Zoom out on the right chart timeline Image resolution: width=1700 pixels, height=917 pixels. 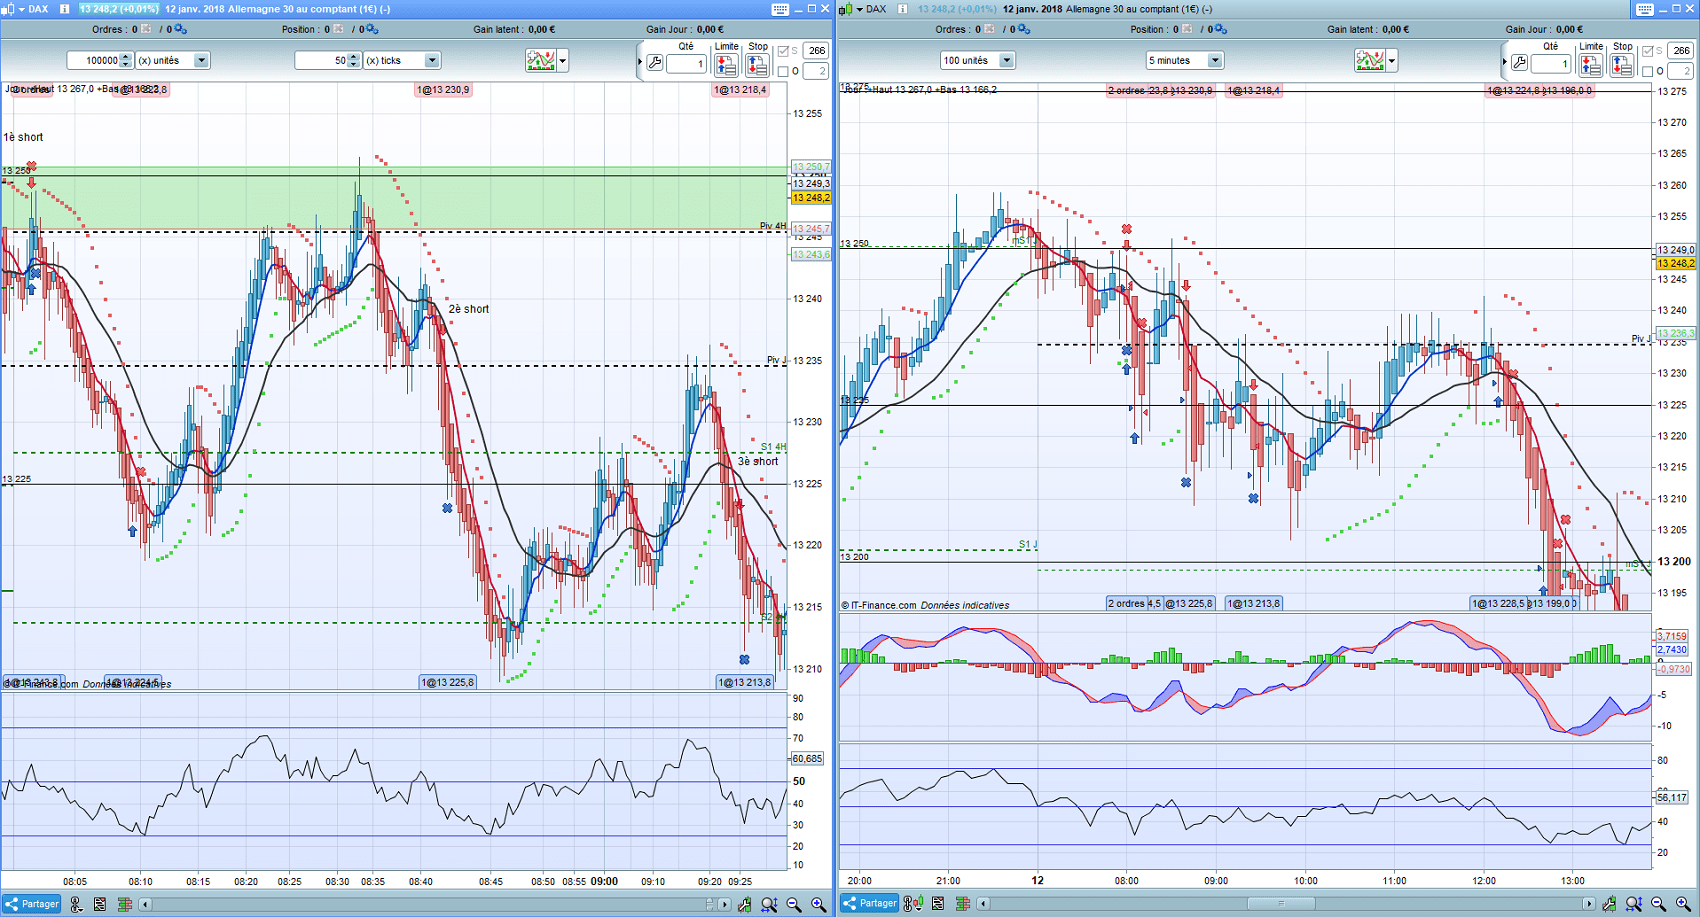click(1658, 904)
